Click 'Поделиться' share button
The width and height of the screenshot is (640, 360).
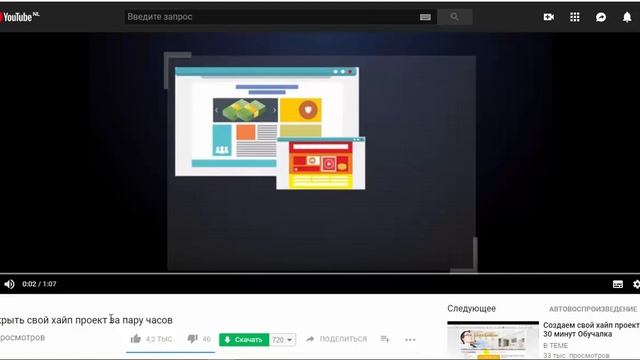337,339
